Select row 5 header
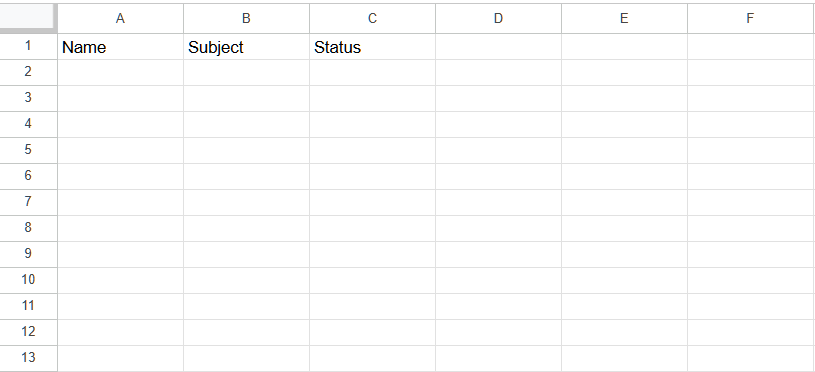This screenshot has width=815, height=372. pos(28,151)
